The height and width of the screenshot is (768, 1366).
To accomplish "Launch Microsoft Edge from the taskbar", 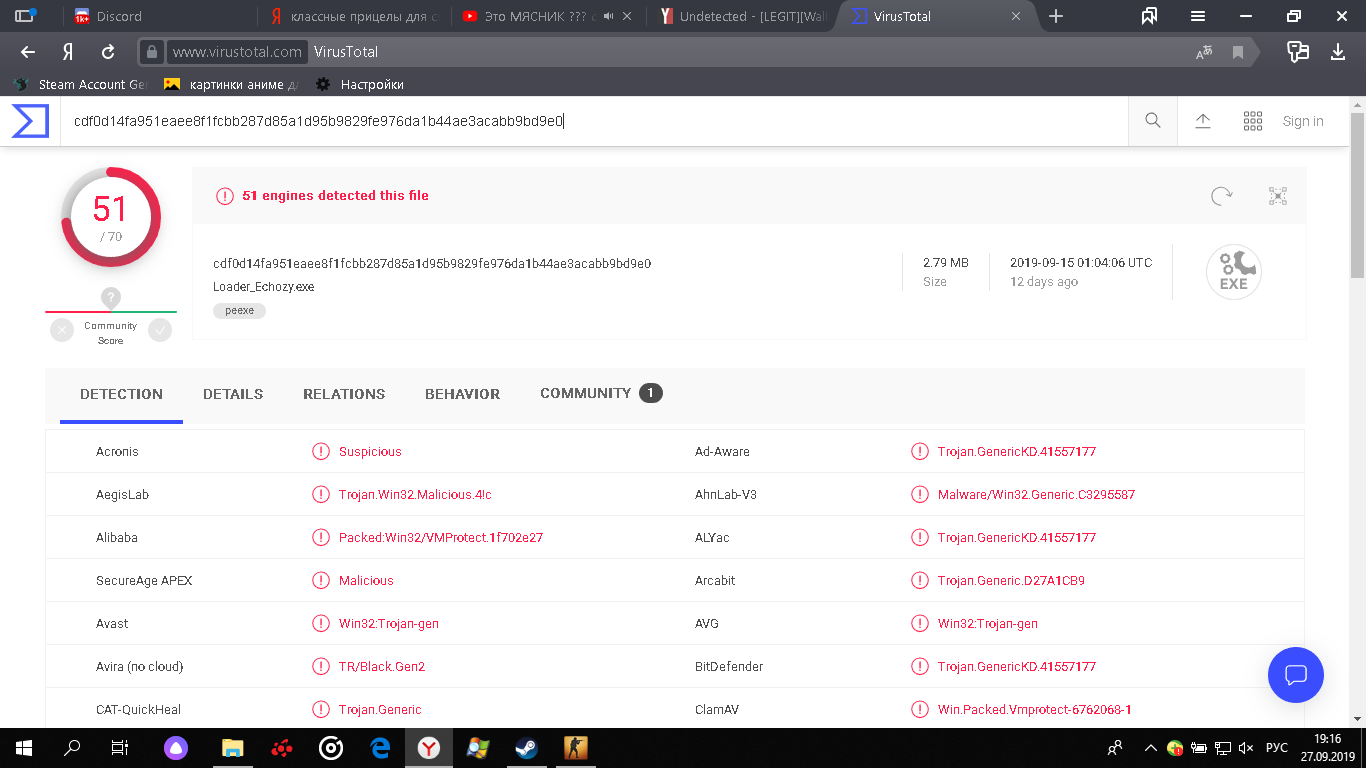I will [380, 748].
